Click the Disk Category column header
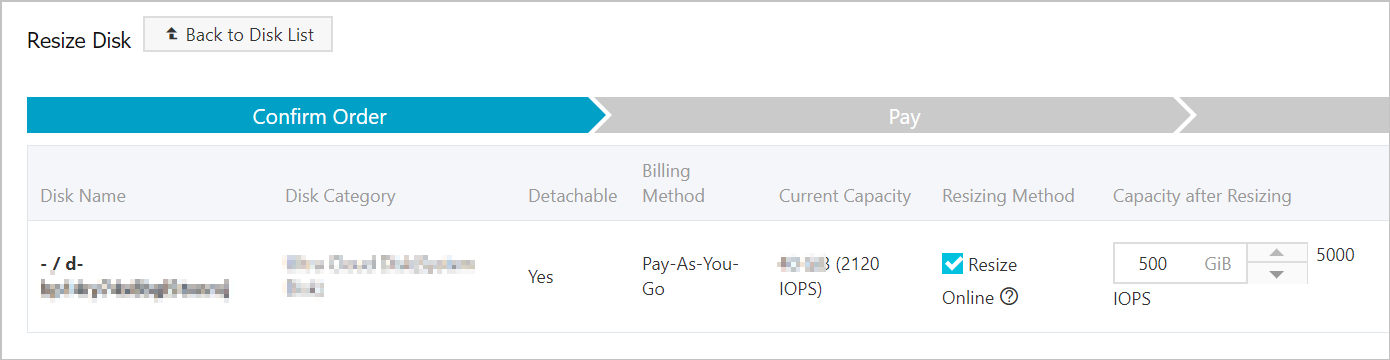This screenshot has height=360, width=1390. (x=340, y=196)
